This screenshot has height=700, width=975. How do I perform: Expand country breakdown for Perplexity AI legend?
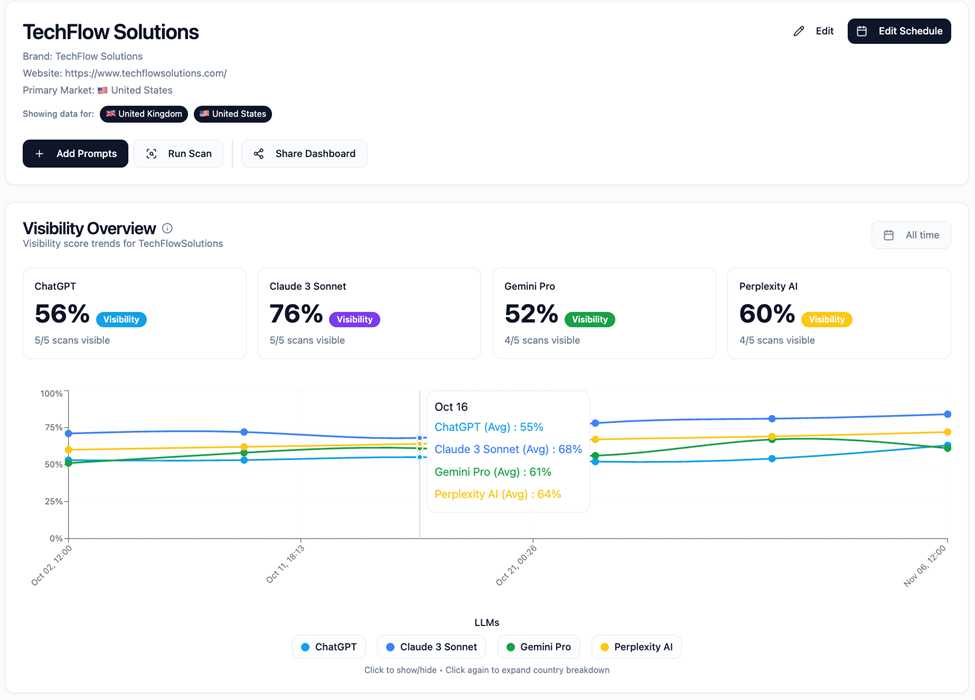pos(636,647)
